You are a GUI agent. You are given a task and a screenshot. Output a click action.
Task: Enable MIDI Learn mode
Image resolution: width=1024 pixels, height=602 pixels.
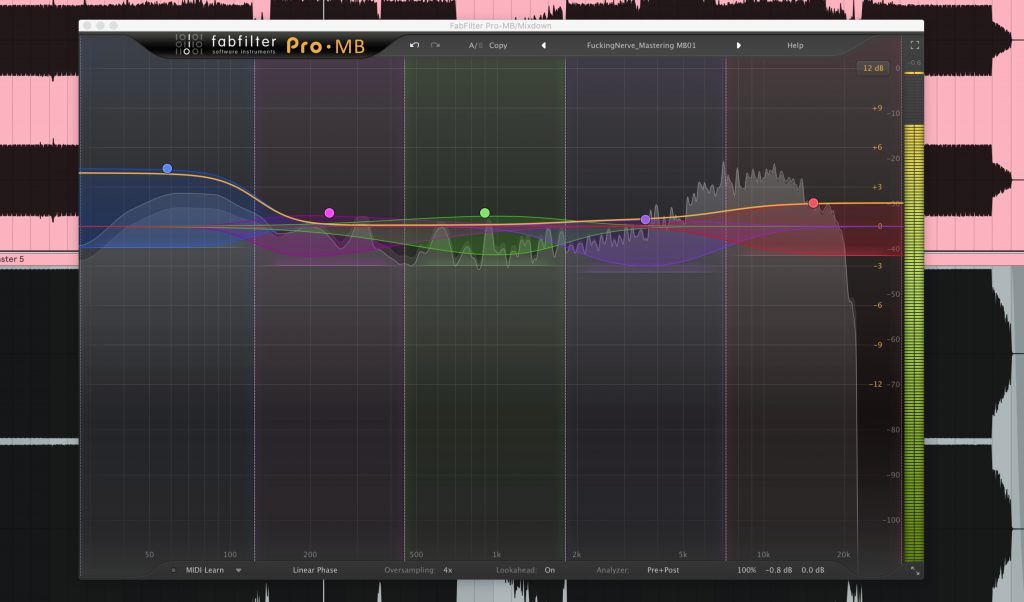pyautogui.click(x=203, y=568)
